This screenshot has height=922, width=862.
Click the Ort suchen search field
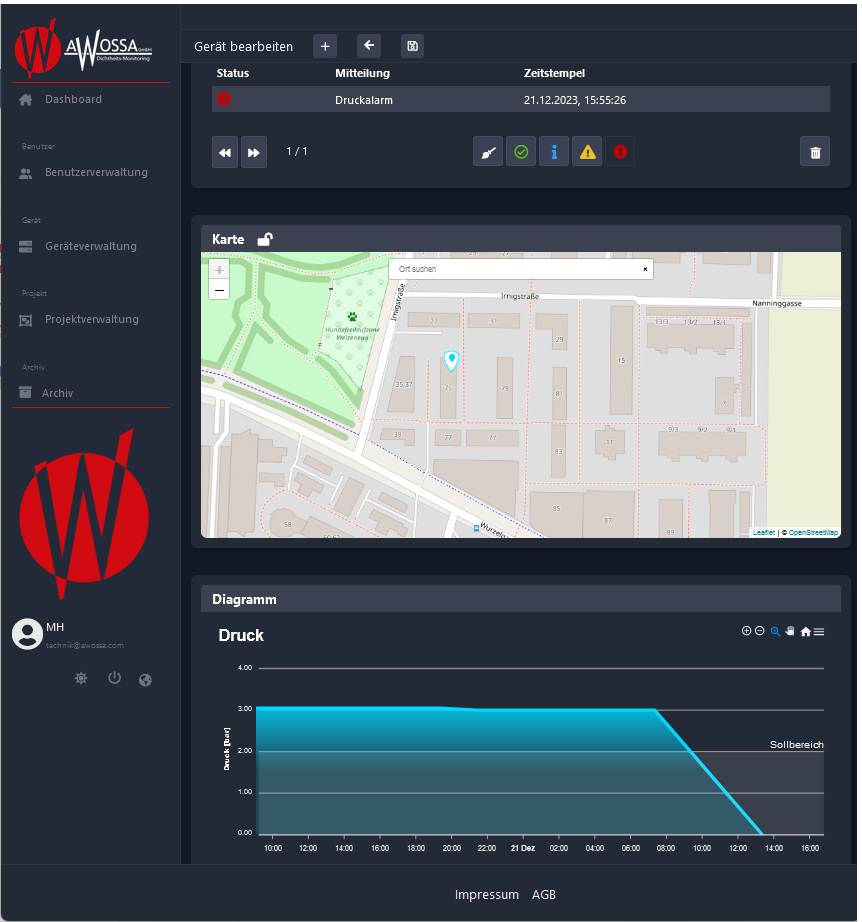click(515, 269)
